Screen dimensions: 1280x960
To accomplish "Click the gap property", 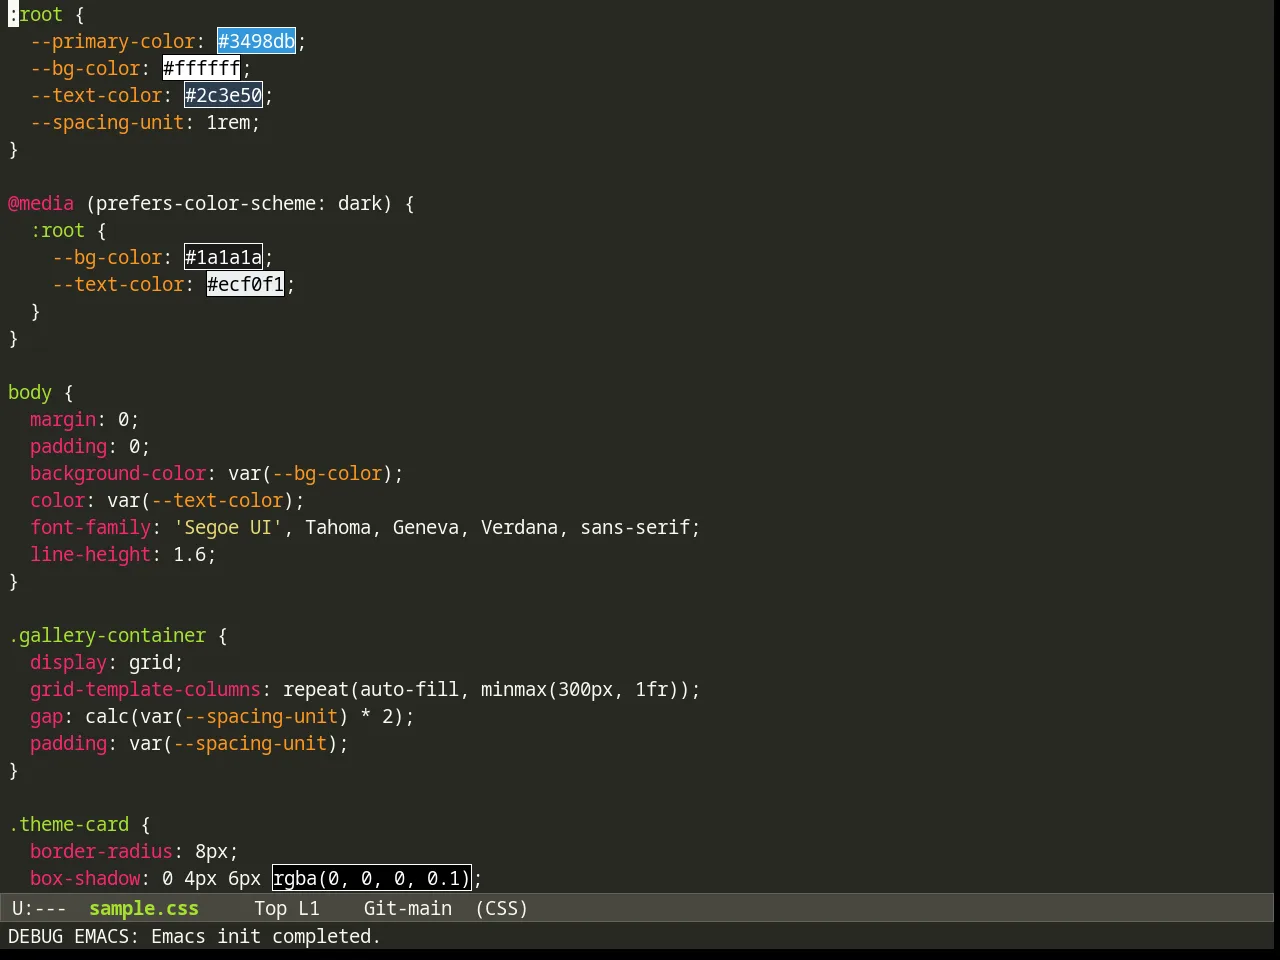I will (46, 716).
